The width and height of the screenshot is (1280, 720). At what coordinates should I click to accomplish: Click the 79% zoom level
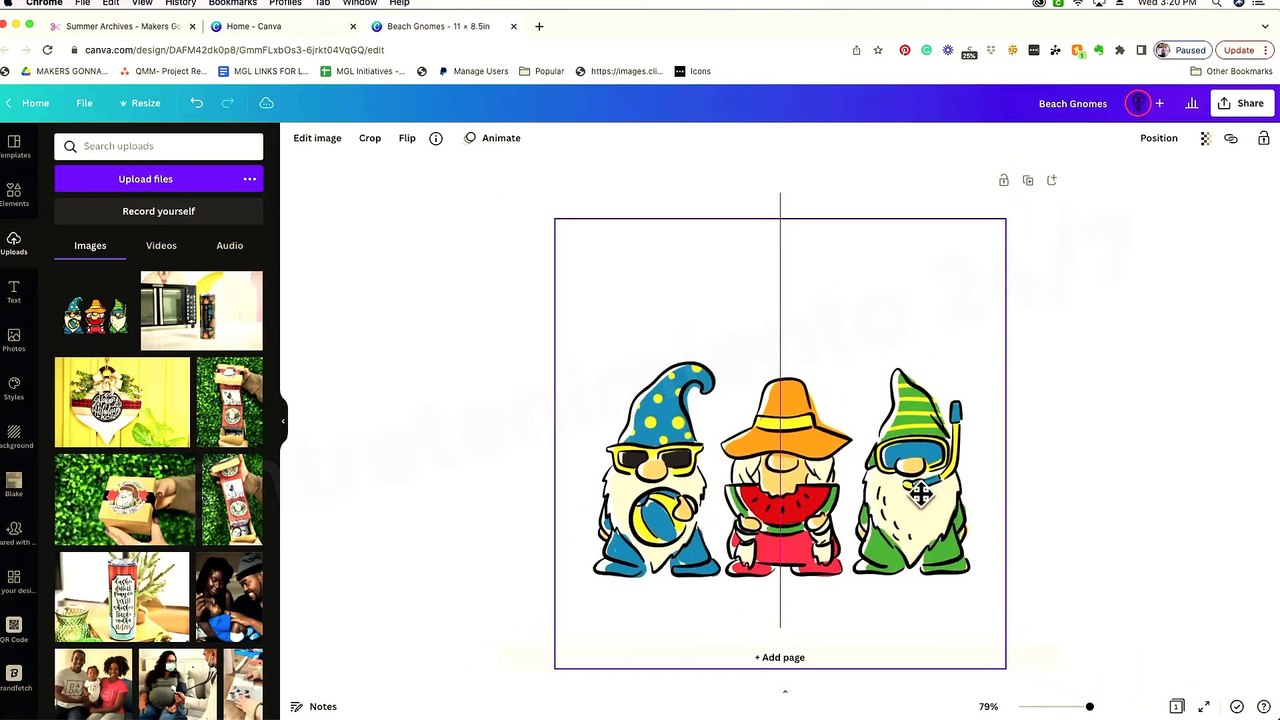tap(988, 707)
